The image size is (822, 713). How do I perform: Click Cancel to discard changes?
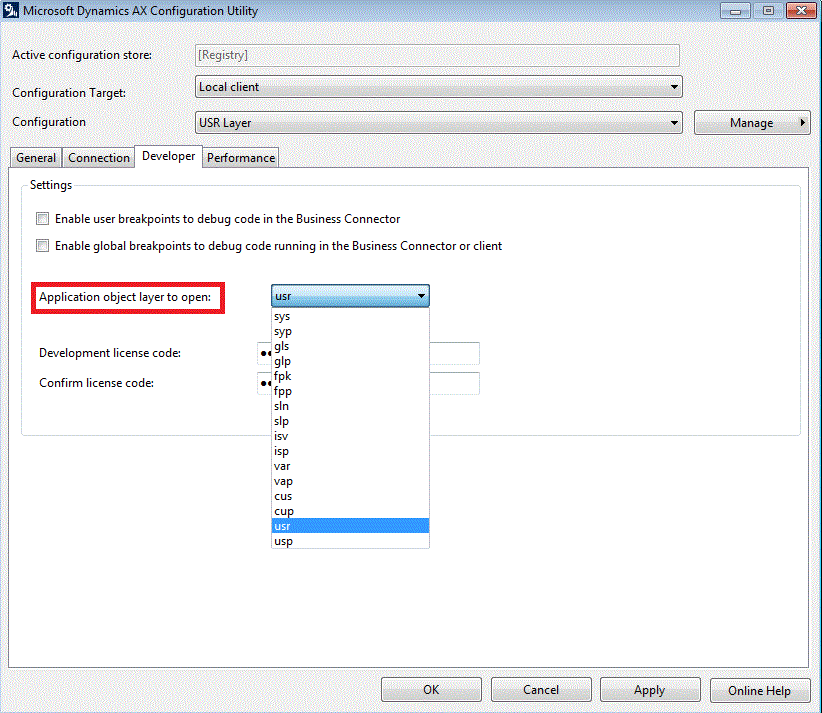pyautogui.click(x=541, y=690)
